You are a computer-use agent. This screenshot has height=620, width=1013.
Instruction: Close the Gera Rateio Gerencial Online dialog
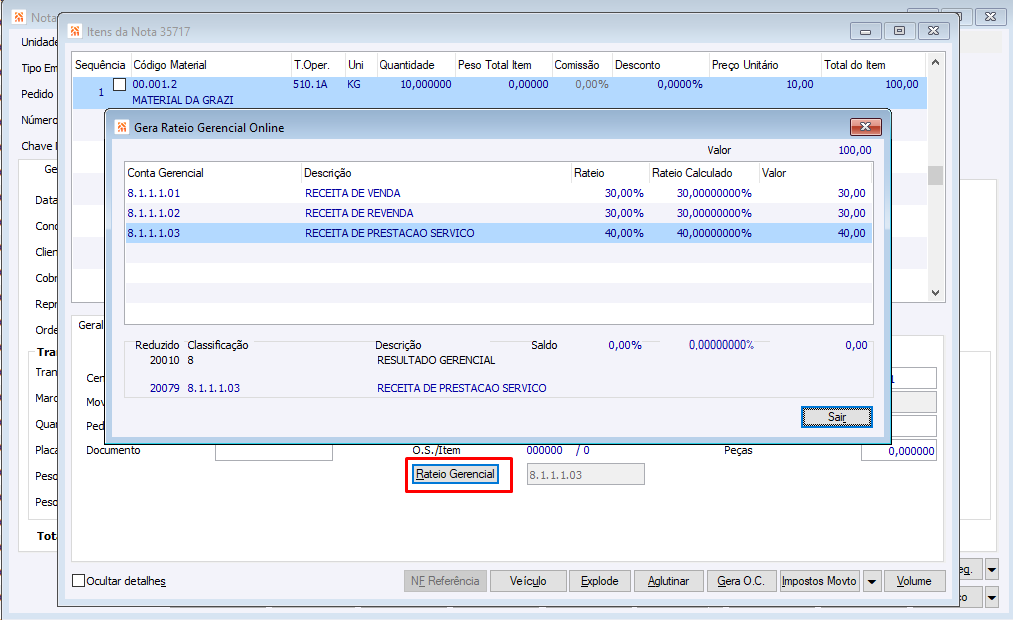point(866,127)
